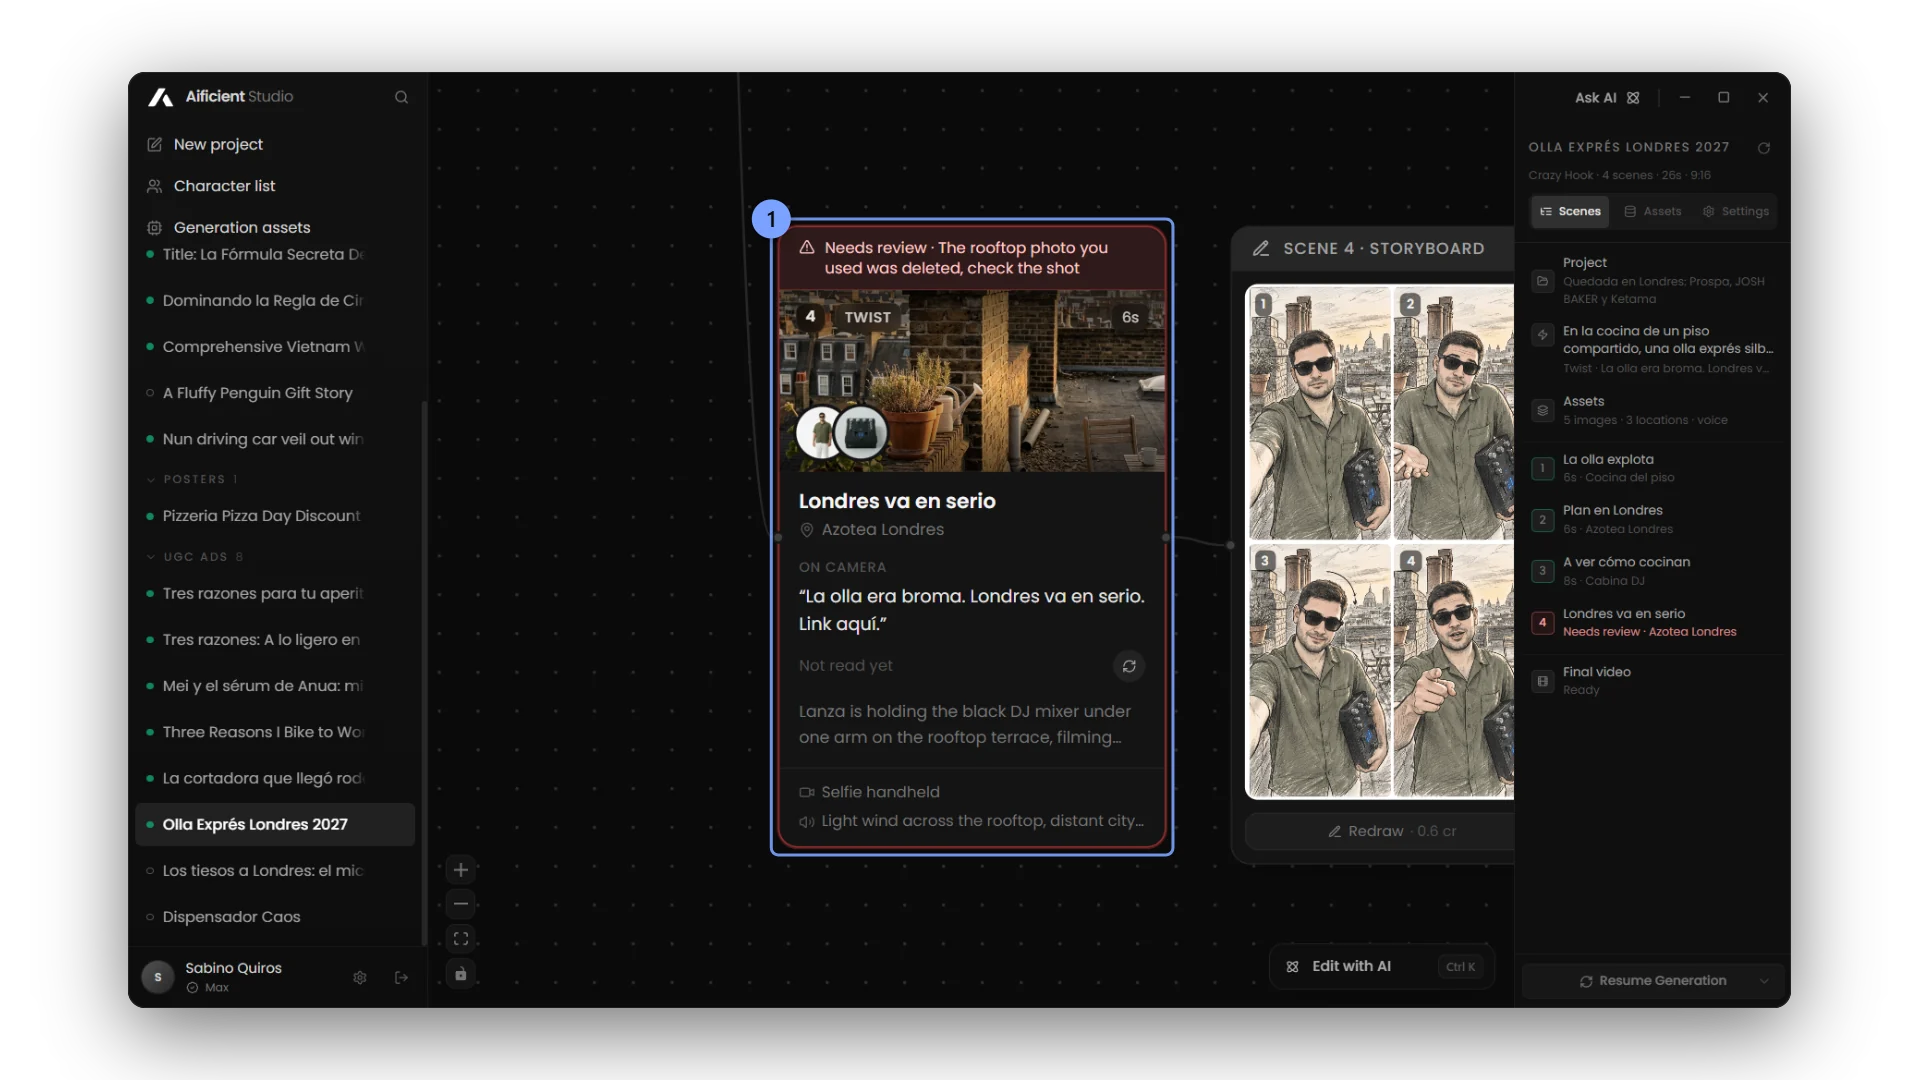Select storyboard frame 3 thumbnail
This screenshot has width=1920, height=1080.
click(x=1320, y=670)
